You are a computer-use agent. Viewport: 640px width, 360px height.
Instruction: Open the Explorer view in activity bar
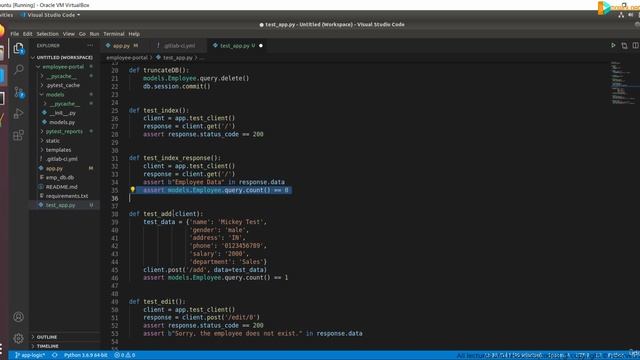[18, 49]
